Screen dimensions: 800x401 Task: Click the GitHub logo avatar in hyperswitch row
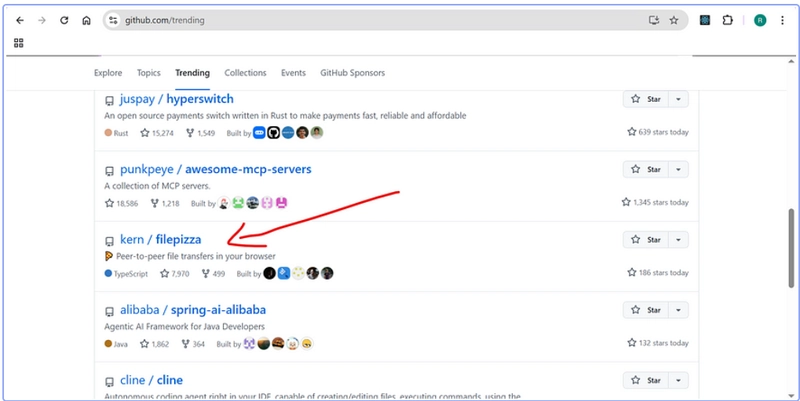273,133
